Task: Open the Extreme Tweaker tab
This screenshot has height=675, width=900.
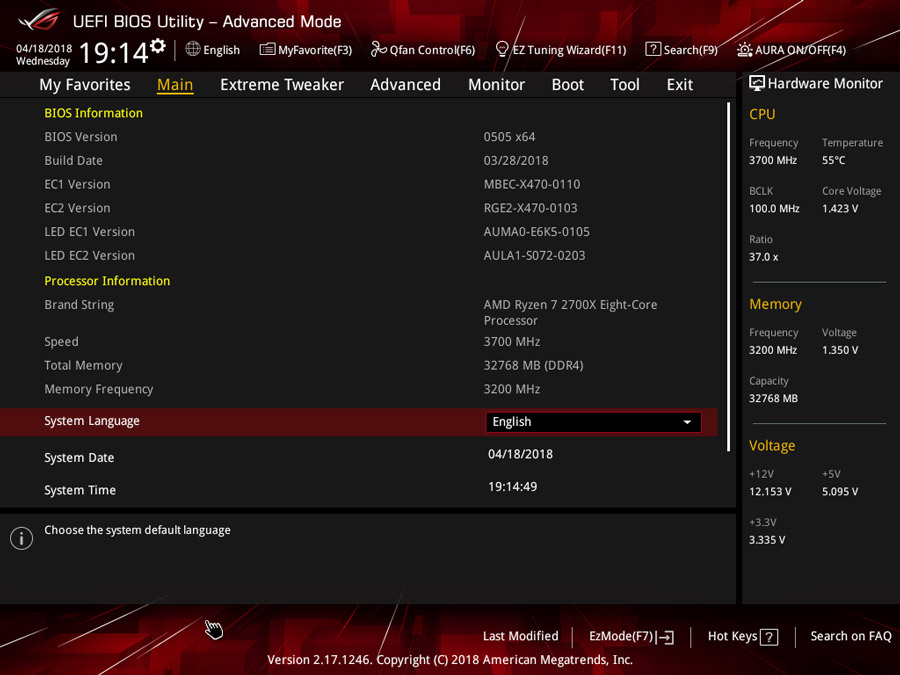Action: pyautogui.click(x=282, y=85)
